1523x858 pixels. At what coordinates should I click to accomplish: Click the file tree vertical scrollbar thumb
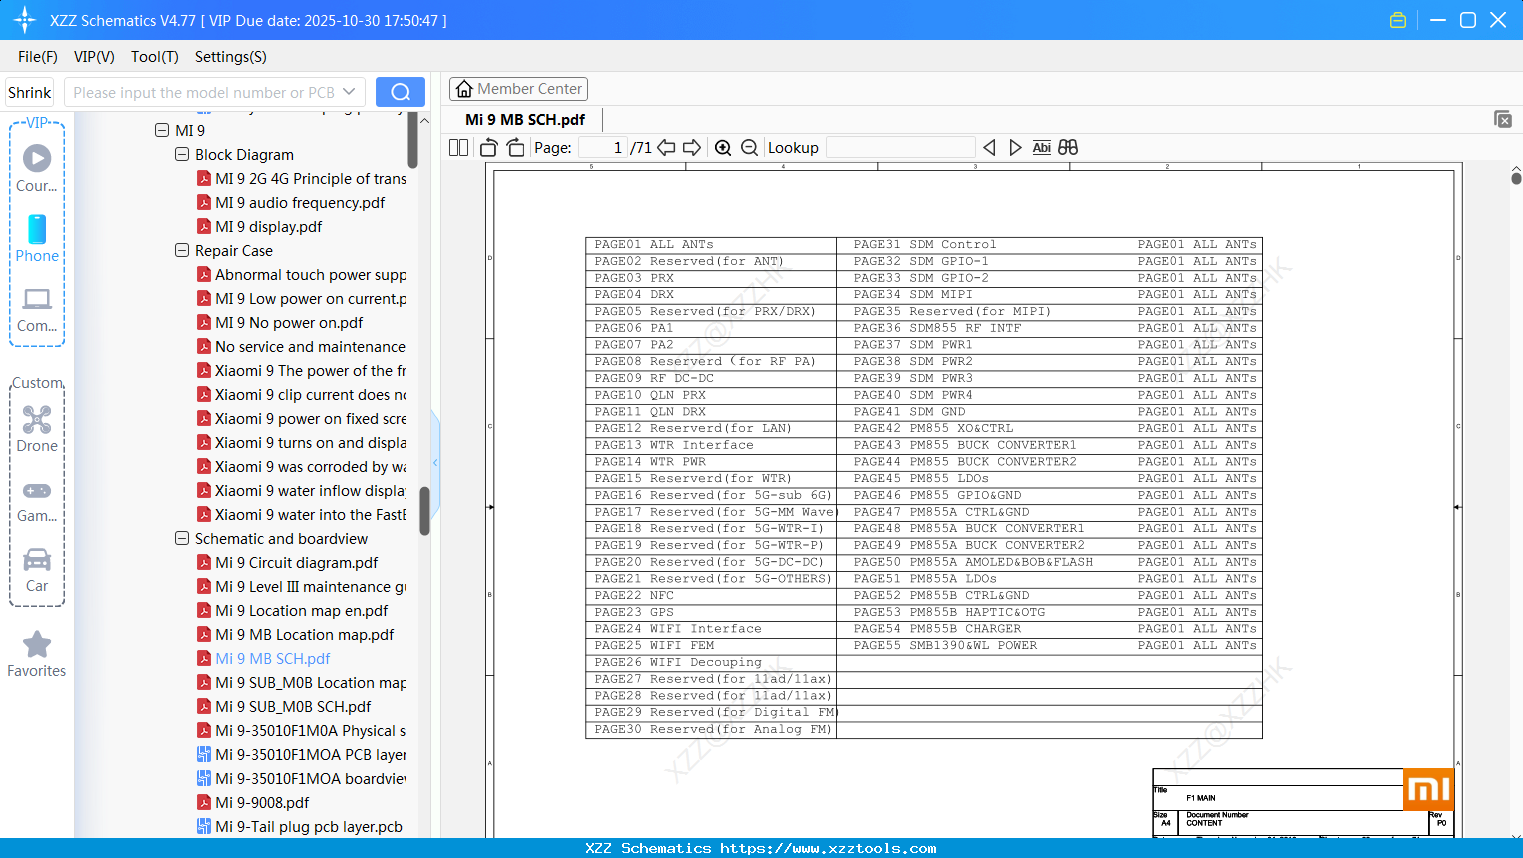[424, 511]
